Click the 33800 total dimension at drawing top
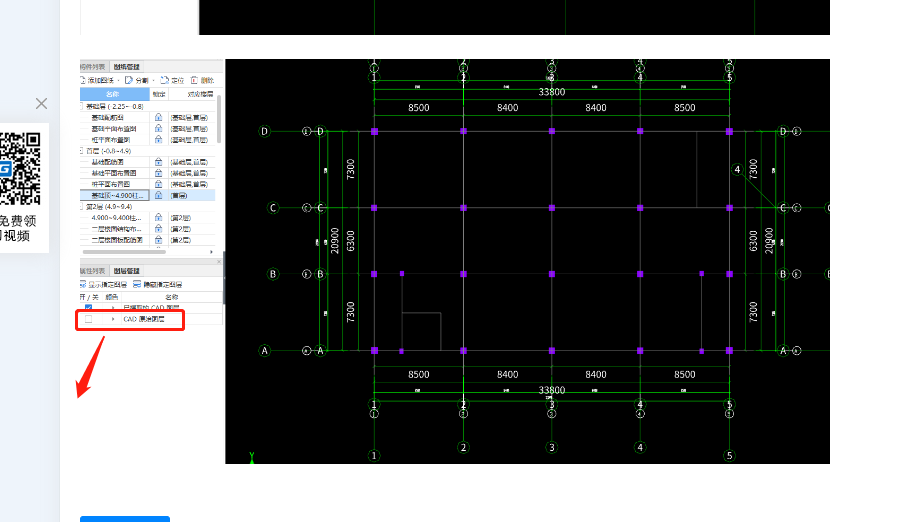Viewport: 911px width, 522px height. click(x=552, y=92)
